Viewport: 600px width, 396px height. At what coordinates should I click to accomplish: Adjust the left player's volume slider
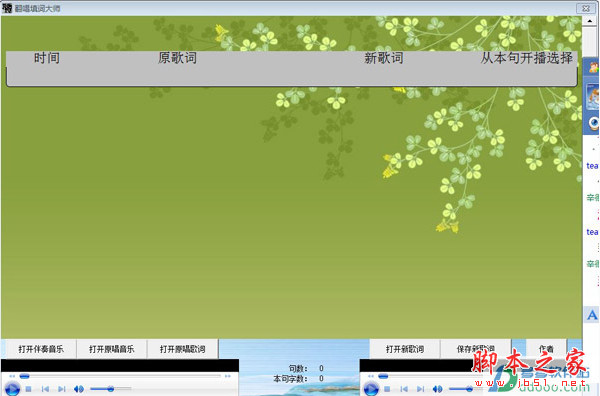[111, 389]
